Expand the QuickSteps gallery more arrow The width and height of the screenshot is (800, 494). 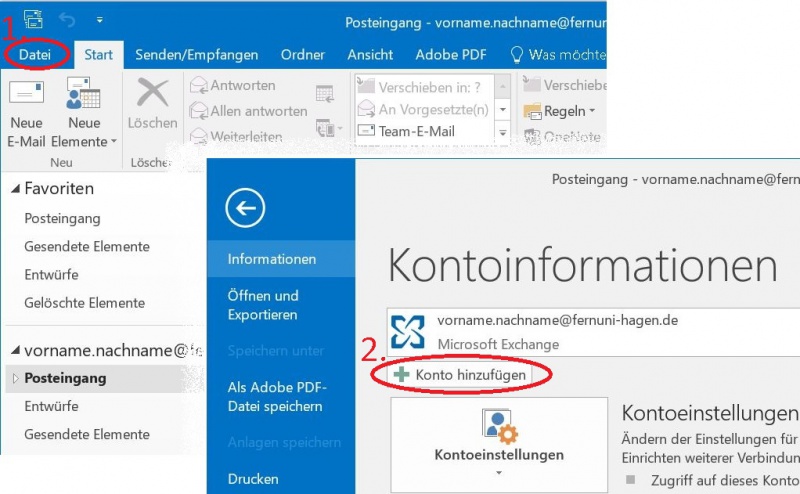pos(503,132)
